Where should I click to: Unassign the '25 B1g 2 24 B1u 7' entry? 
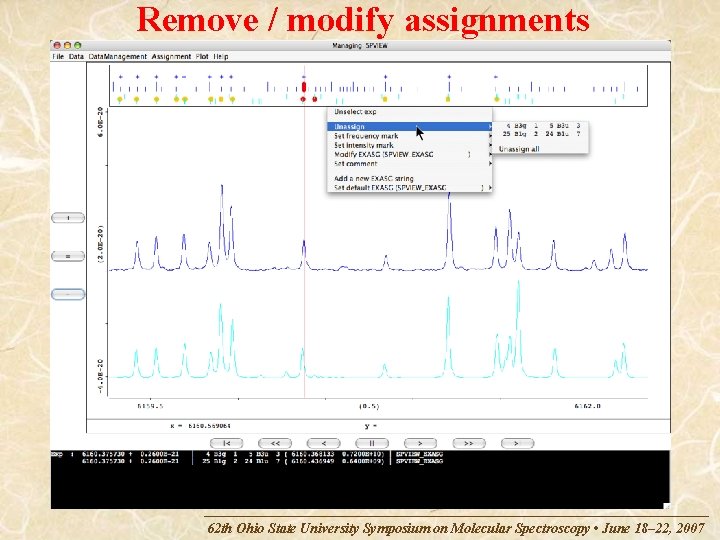[543, 134]
